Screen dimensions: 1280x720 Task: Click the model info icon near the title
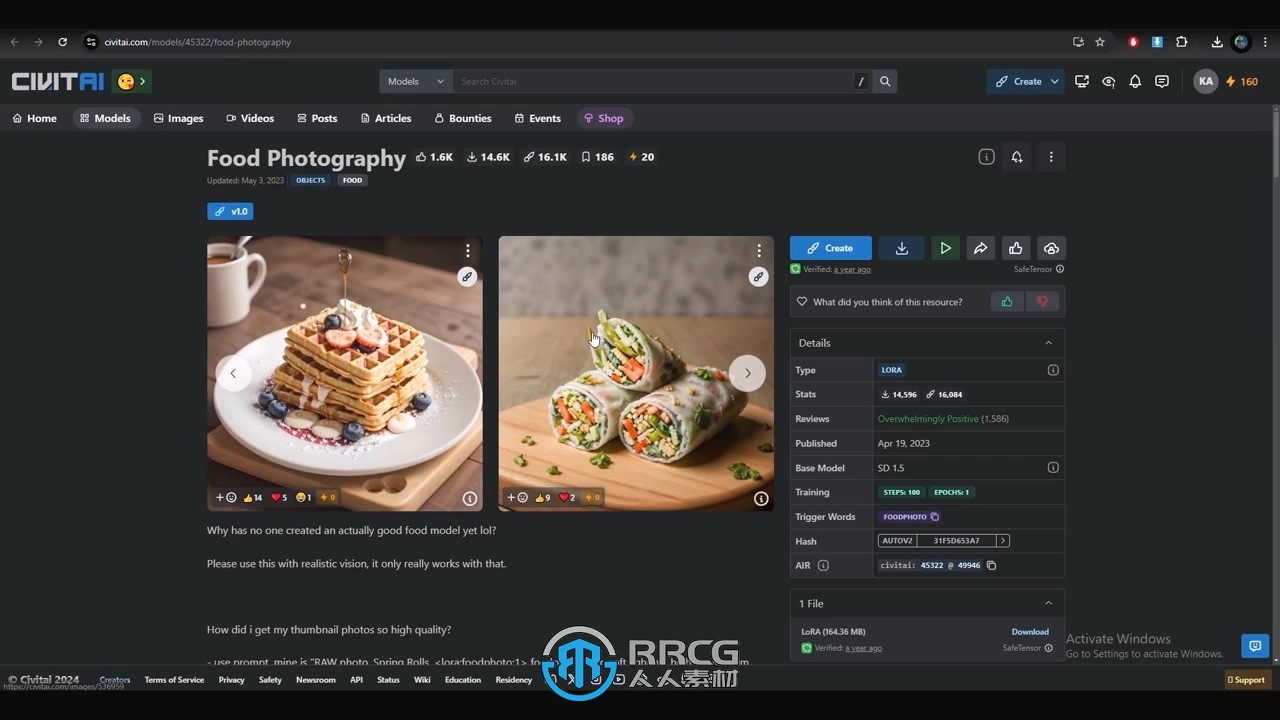(x=986, y=157)
